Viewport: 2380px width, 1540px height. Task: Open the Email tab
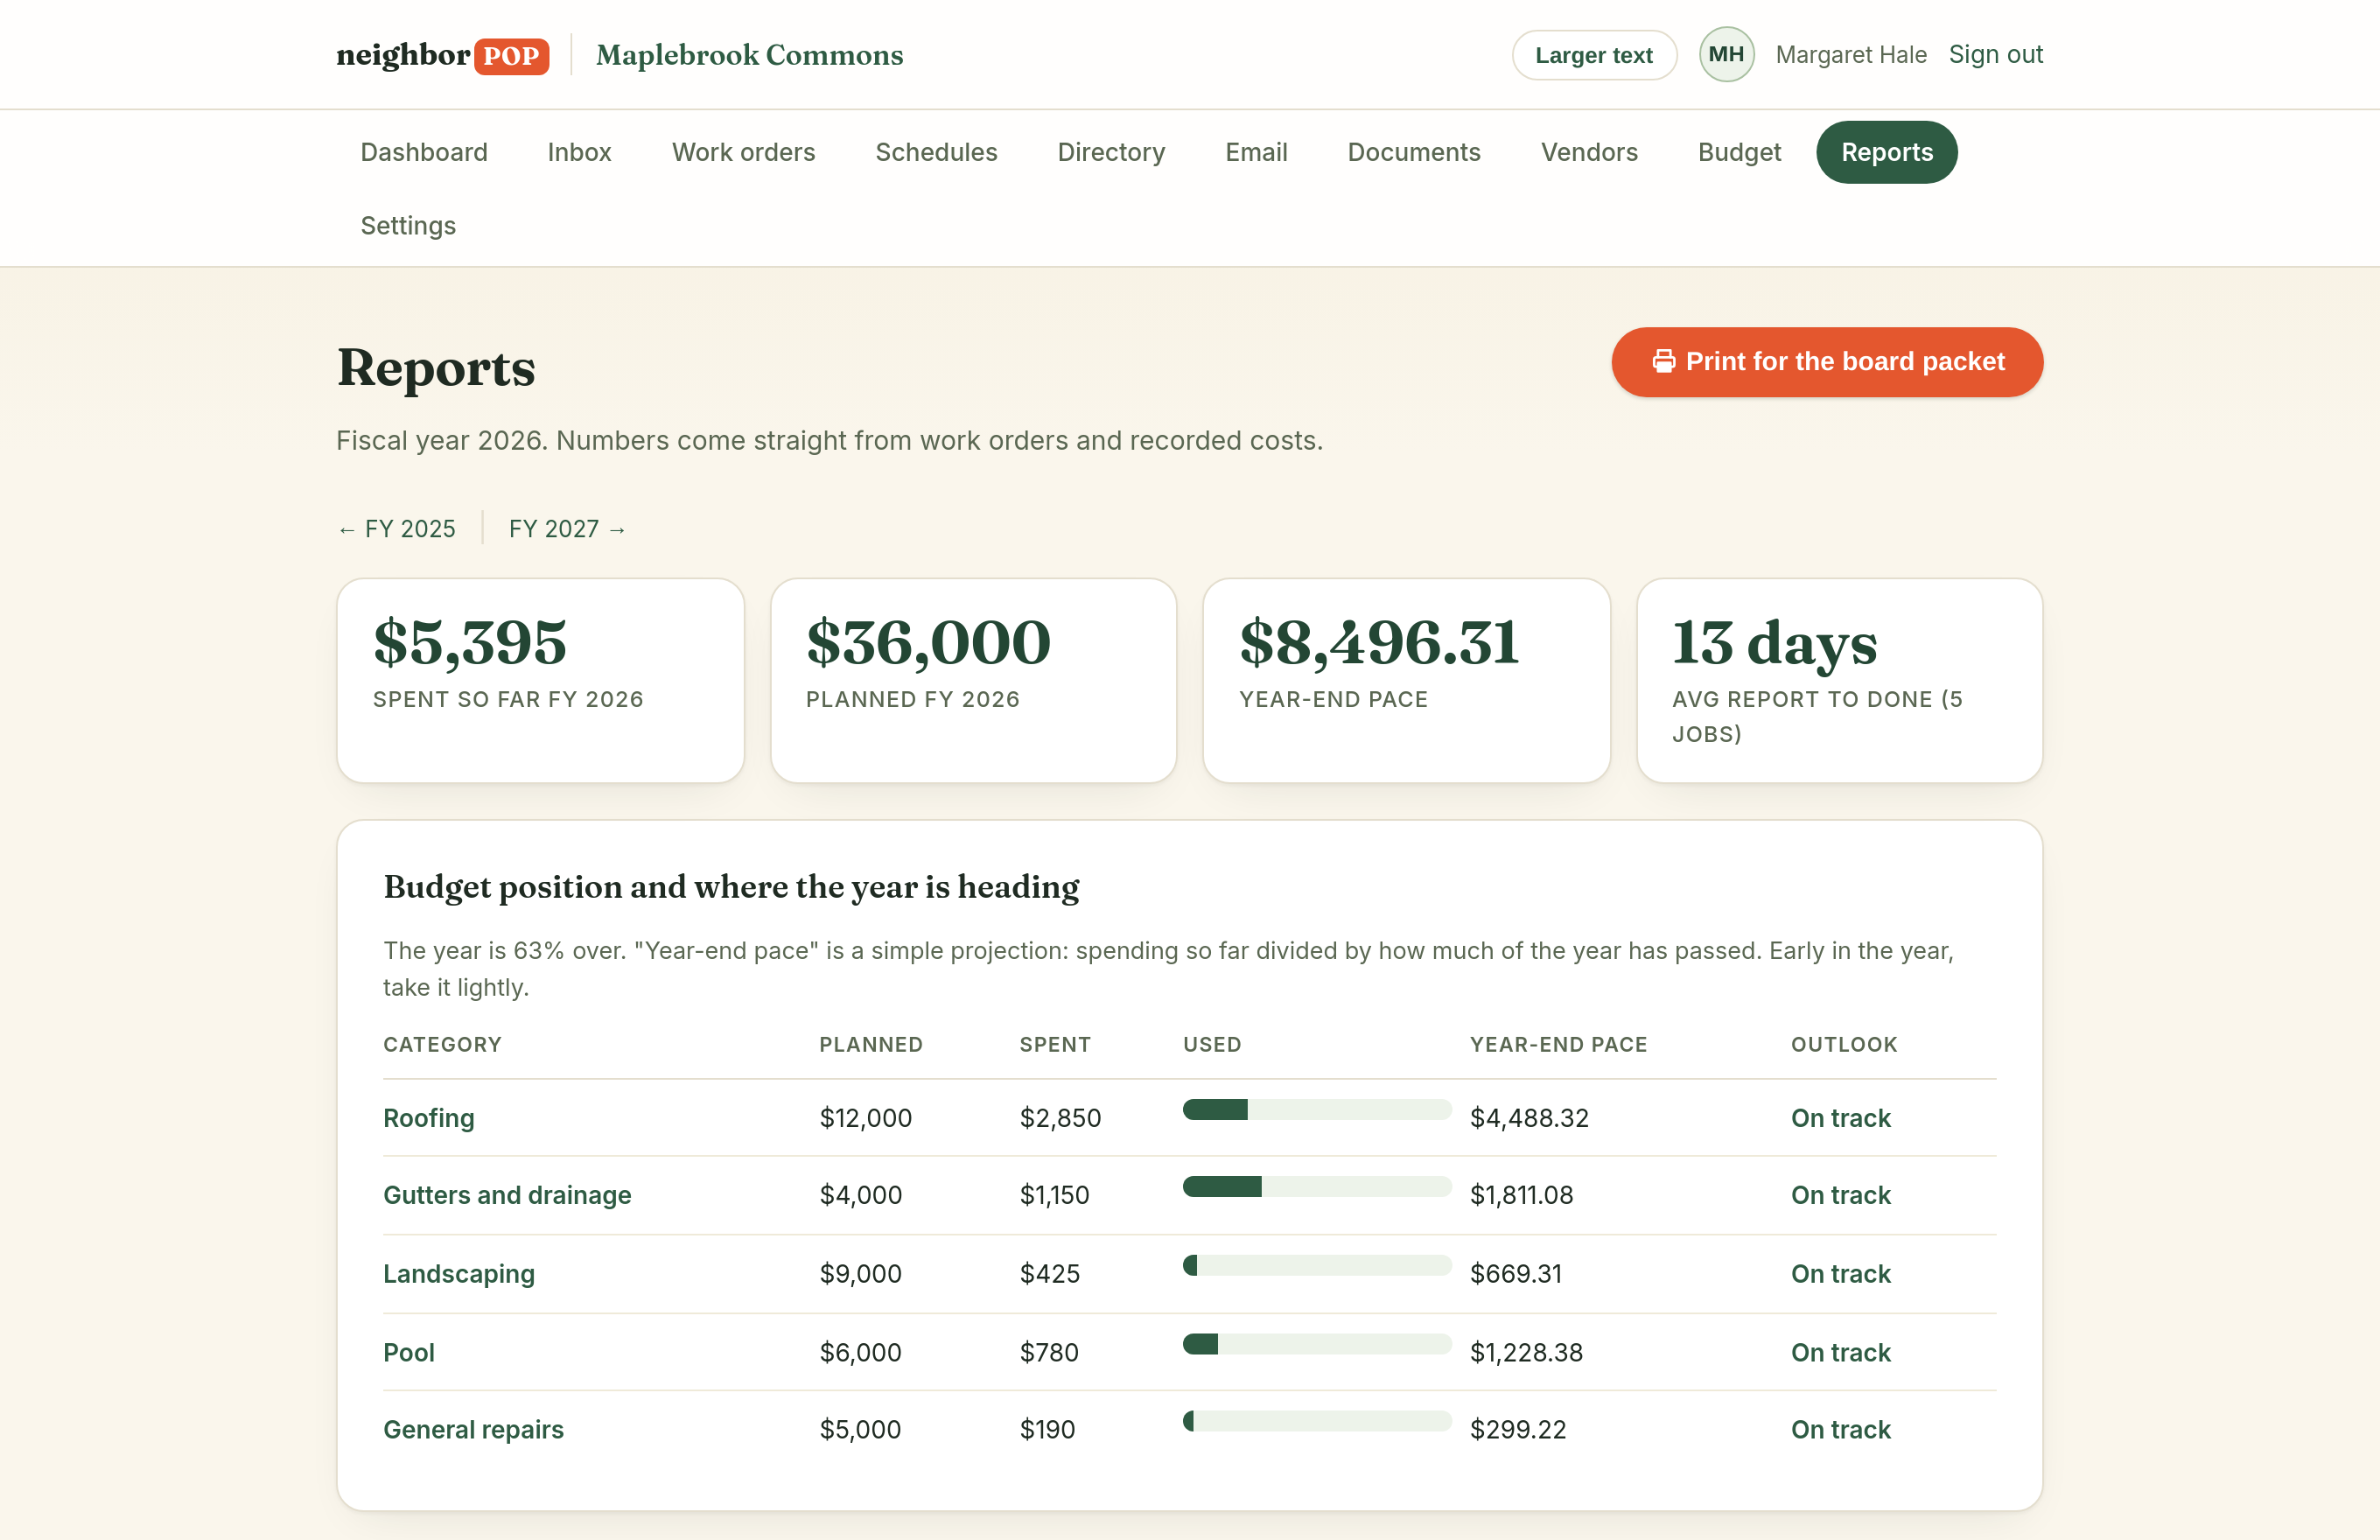(x=1256, y=152)
